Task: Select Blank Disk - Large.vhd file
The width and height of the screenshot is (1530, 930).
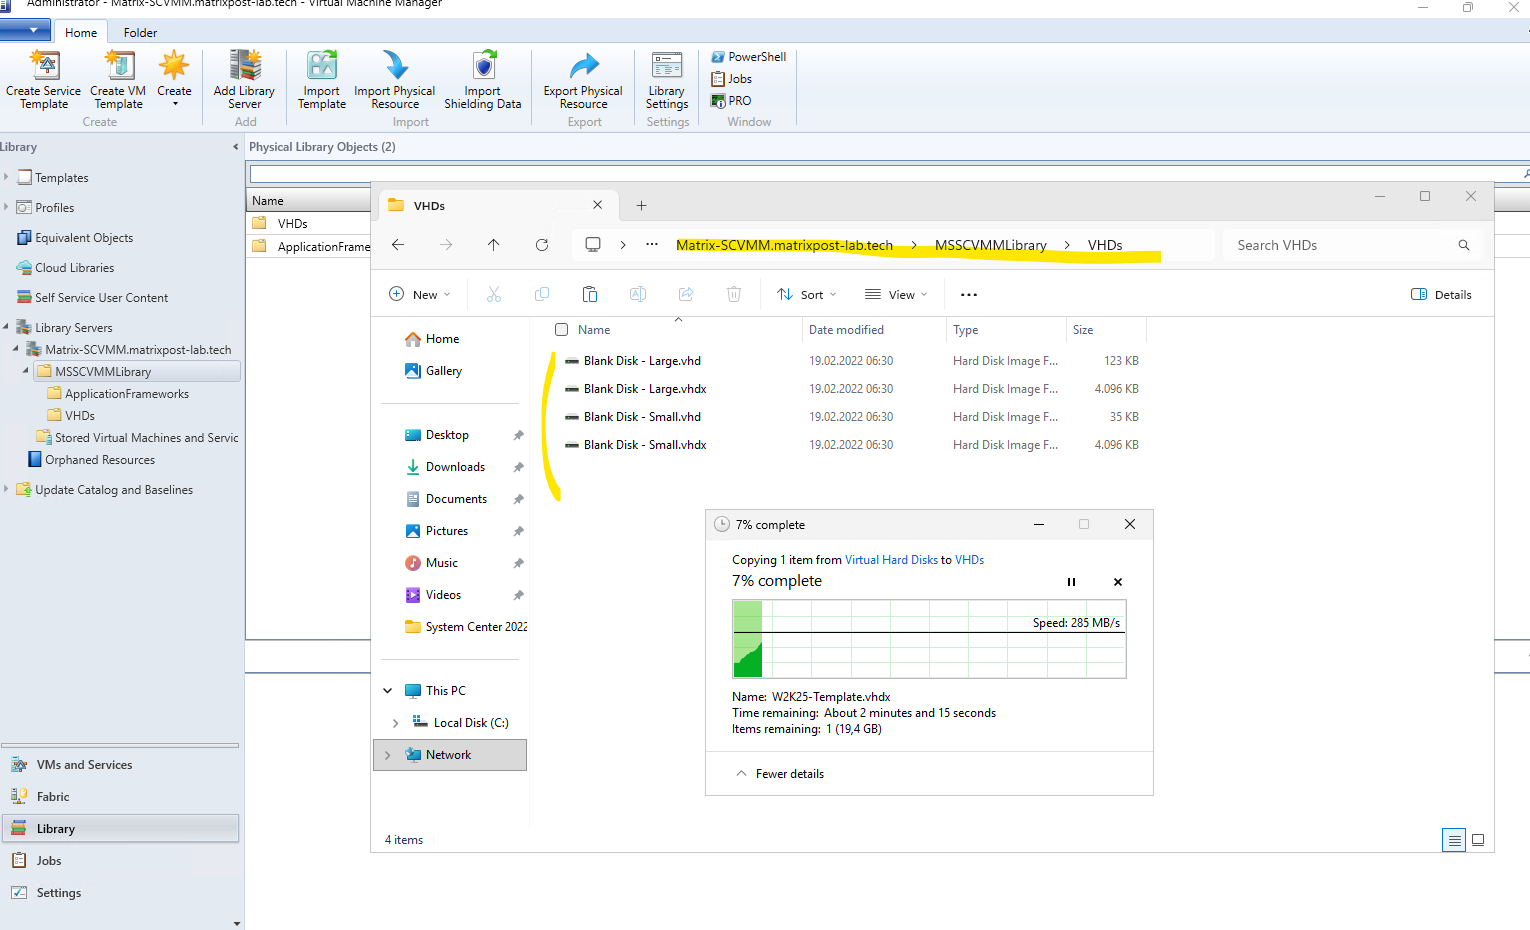Action: coord(642,361)
